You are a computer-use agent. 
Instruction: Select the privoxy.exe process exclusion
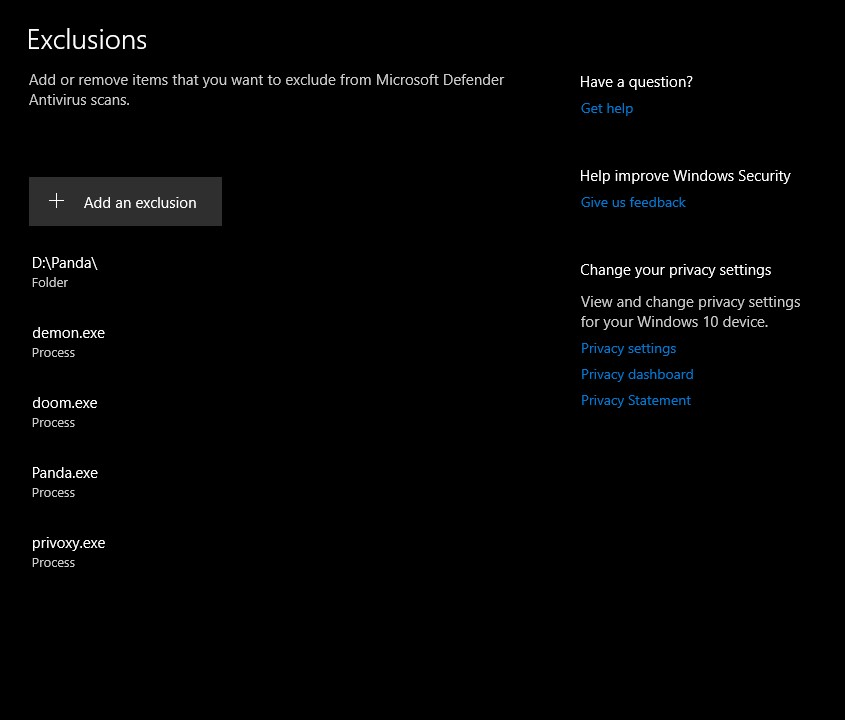tap(68, 552)
